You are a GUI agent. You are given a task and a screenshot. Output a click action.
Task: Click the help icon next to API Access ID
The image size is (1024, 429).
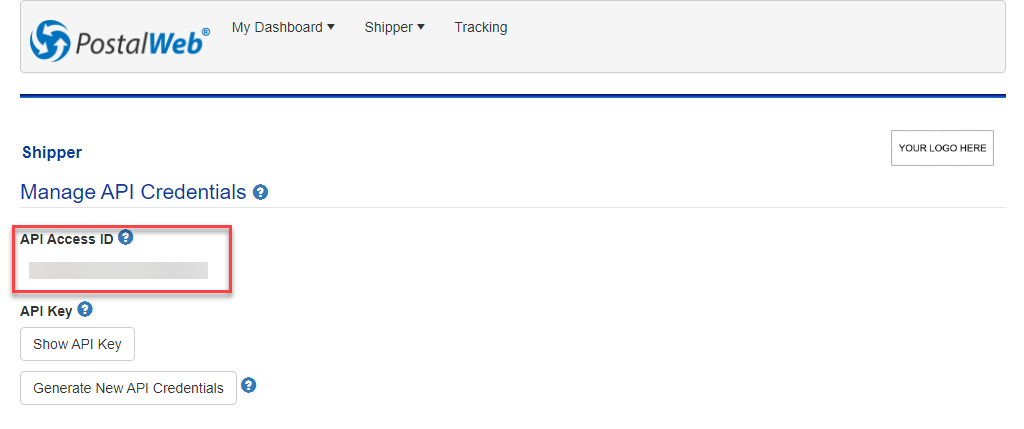[125, 238]
